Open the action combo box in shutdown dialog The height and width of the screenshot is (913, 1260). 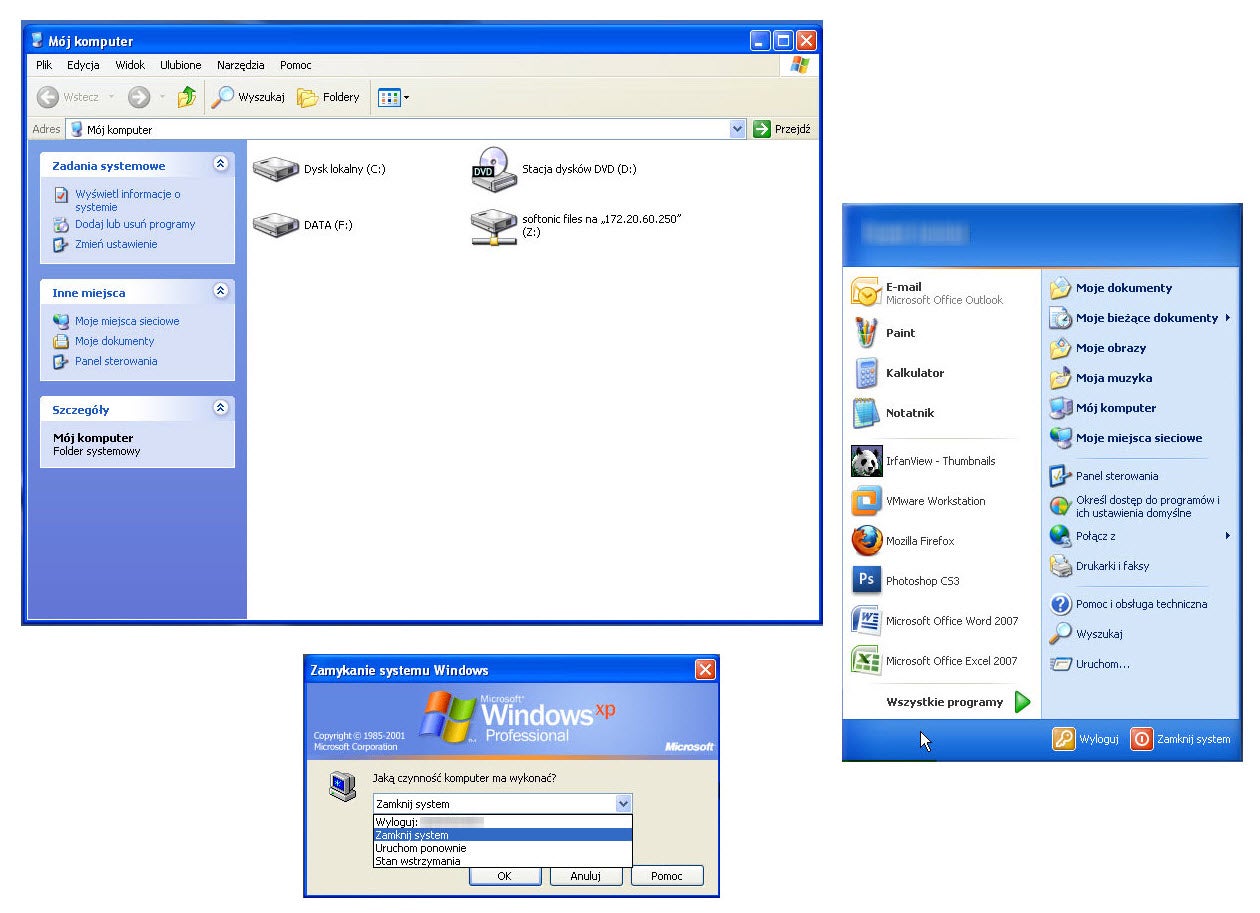pos(503,803)
